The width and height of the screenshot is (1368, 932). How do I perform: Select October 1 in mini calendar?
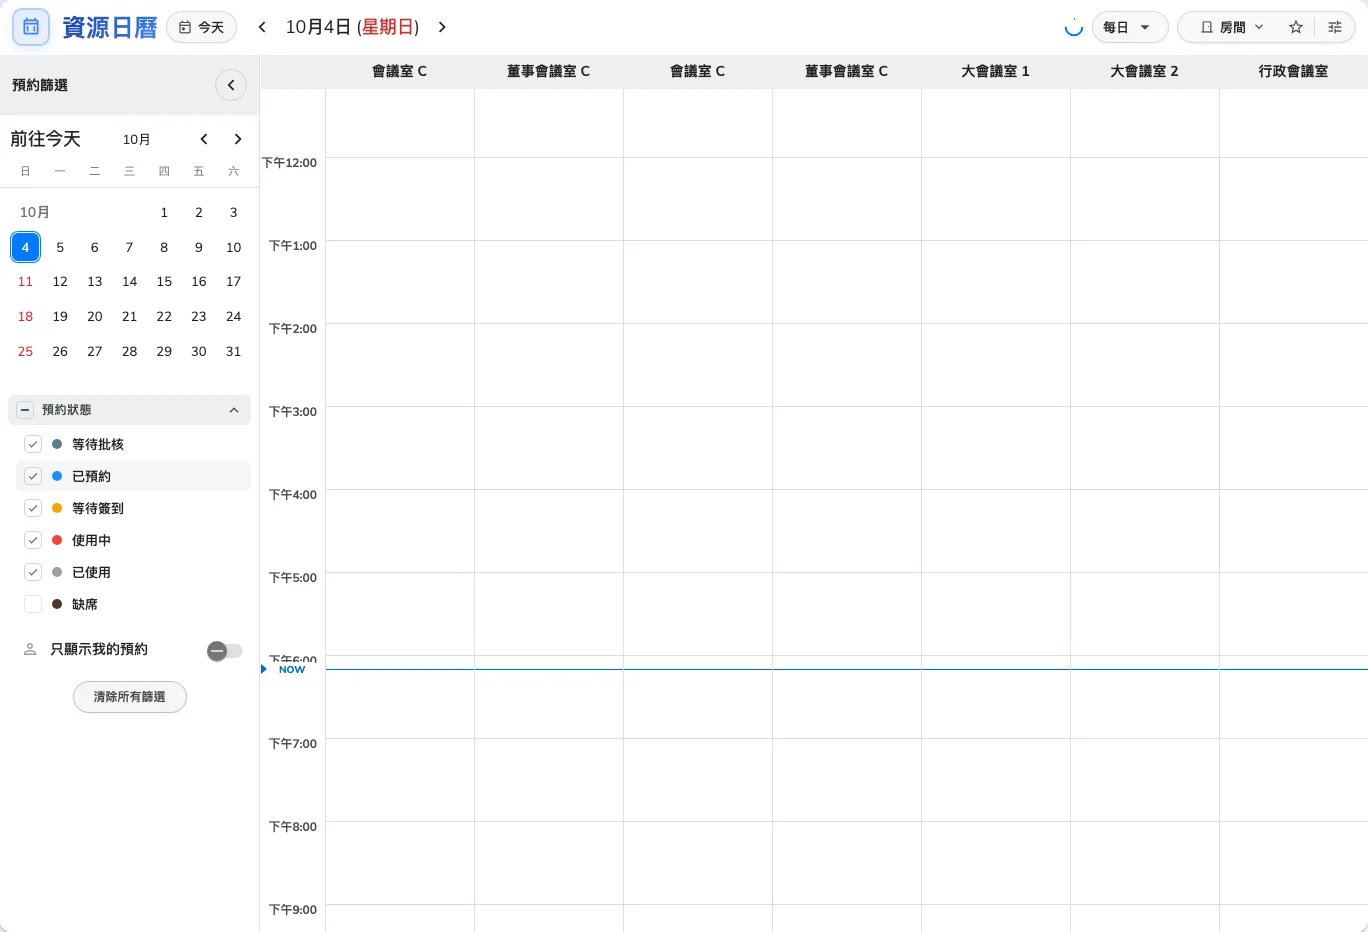tap(164, 212)
